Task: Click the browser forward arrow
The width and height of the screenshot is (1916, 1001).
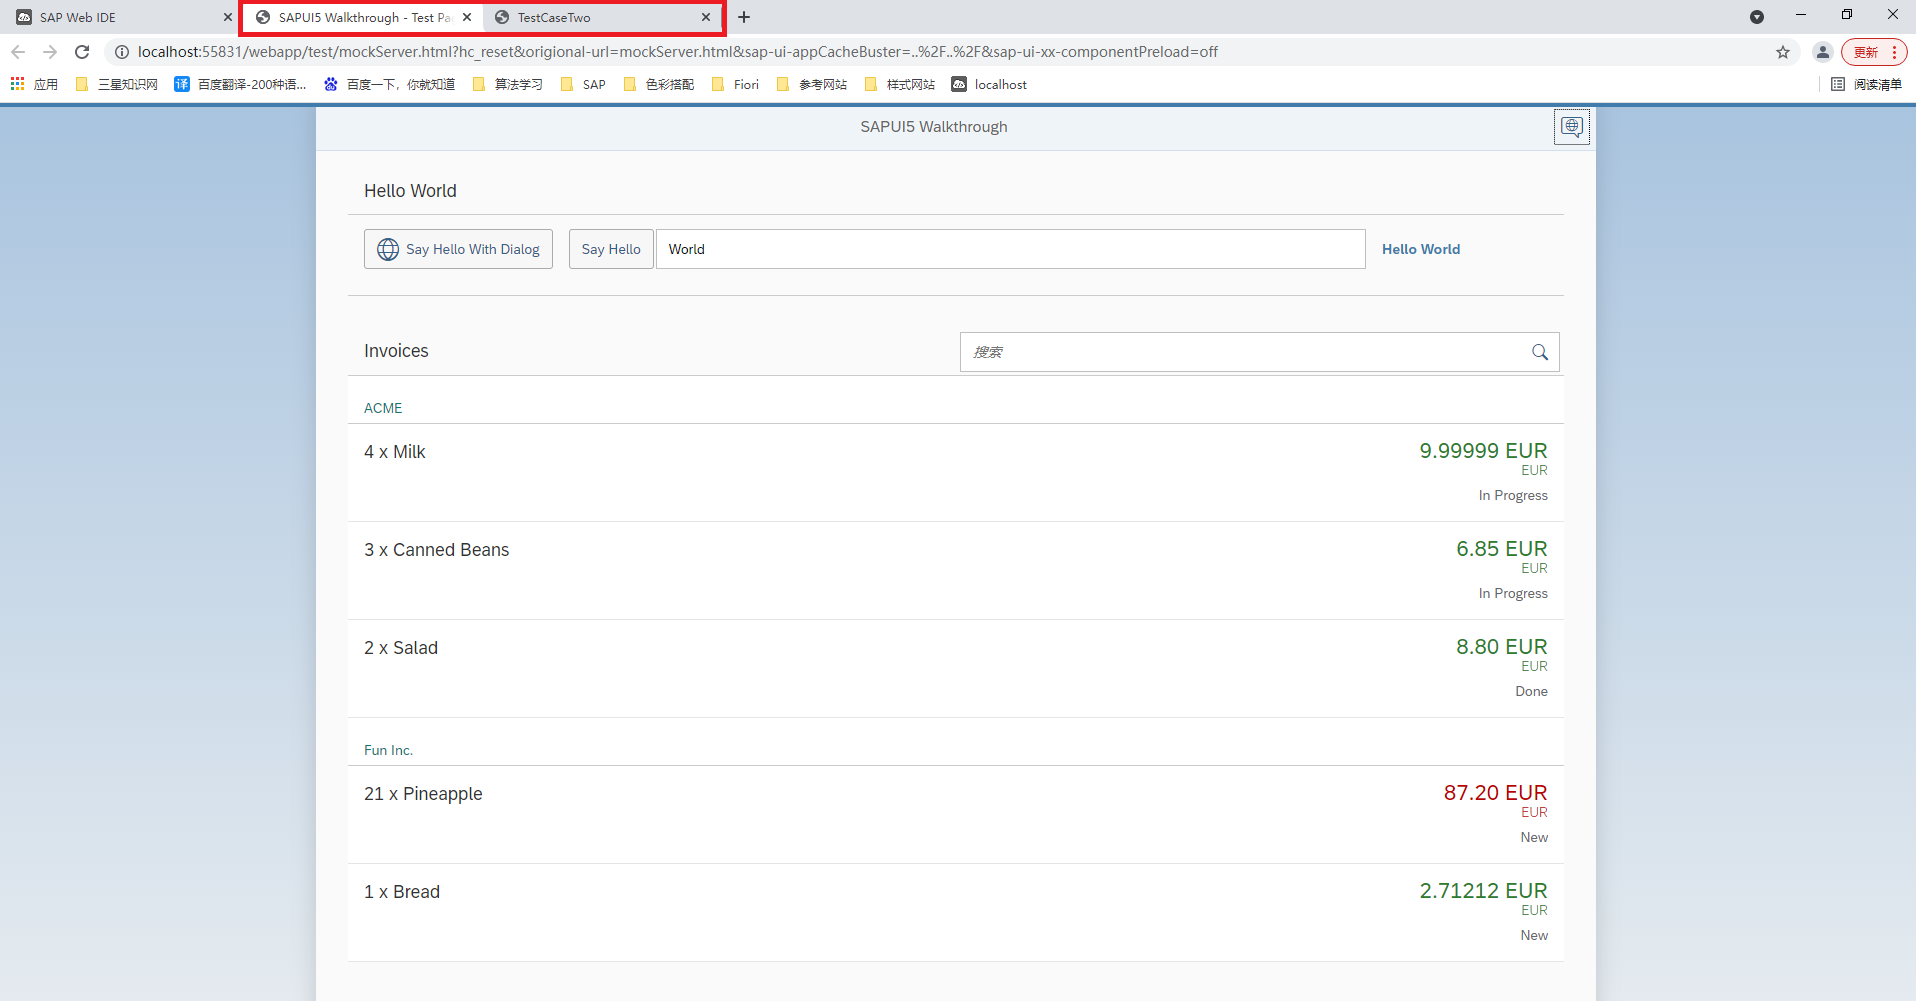Action: pos(50,52)
